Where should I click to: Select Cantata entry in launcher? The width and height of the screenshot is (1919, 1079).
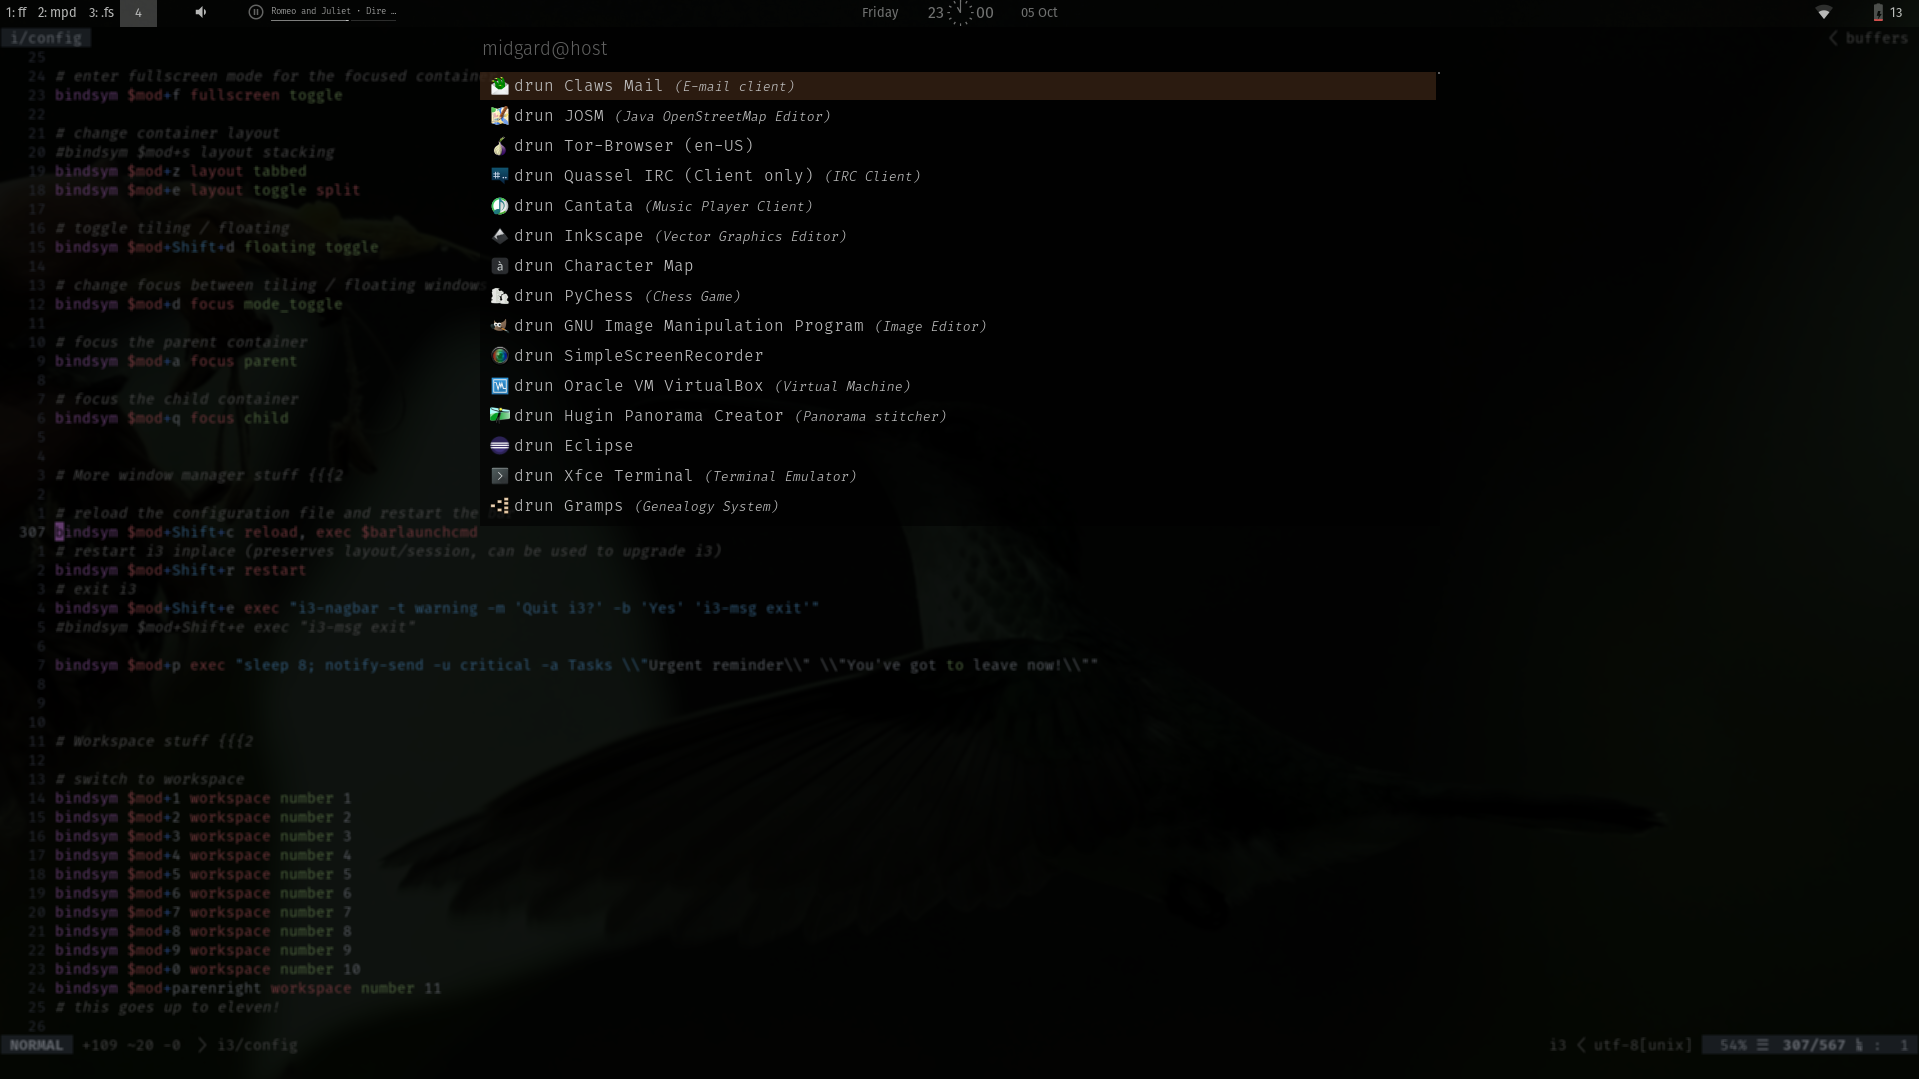pos(958,206)
